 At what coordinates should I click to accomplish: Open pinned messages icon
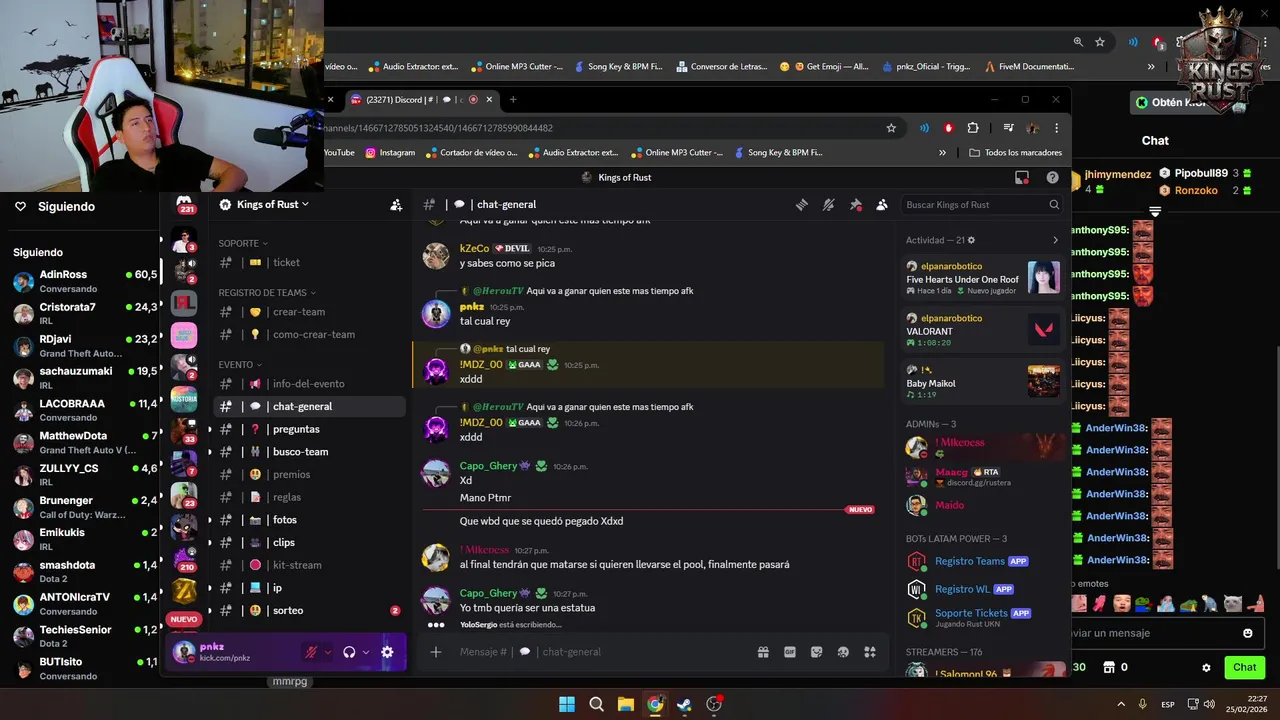click(x=855, y=204)
